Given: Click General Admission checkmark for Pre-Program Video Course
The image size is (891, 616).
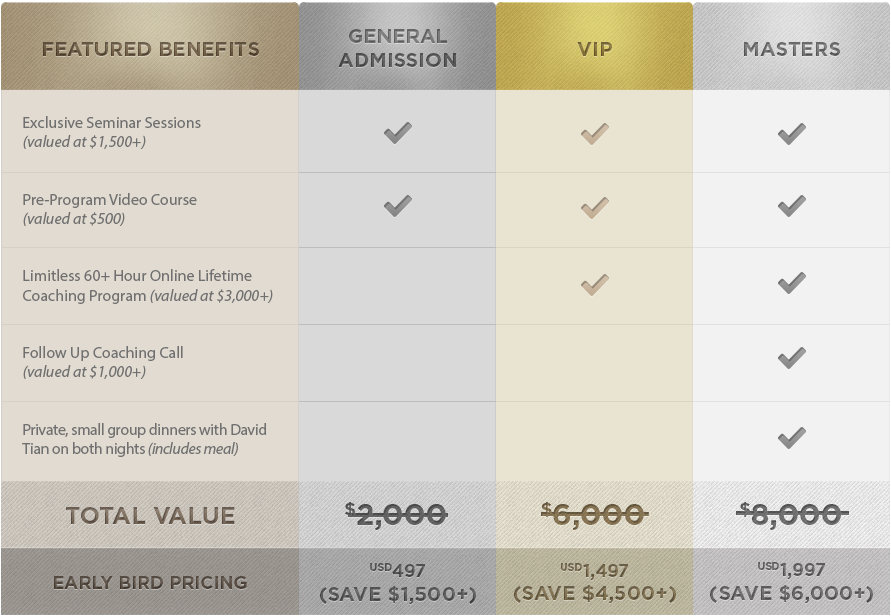Looking at the screenshot, I should click(398, 206).
